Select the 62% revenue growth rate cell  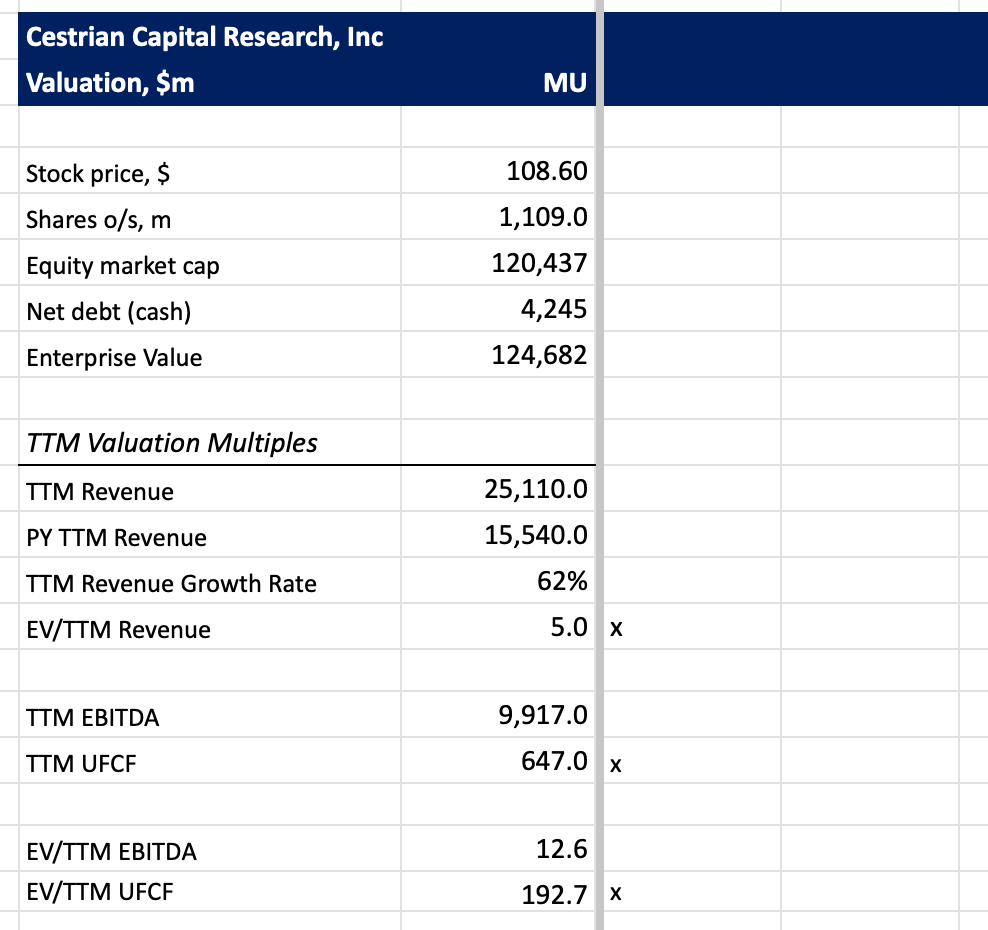561,583
